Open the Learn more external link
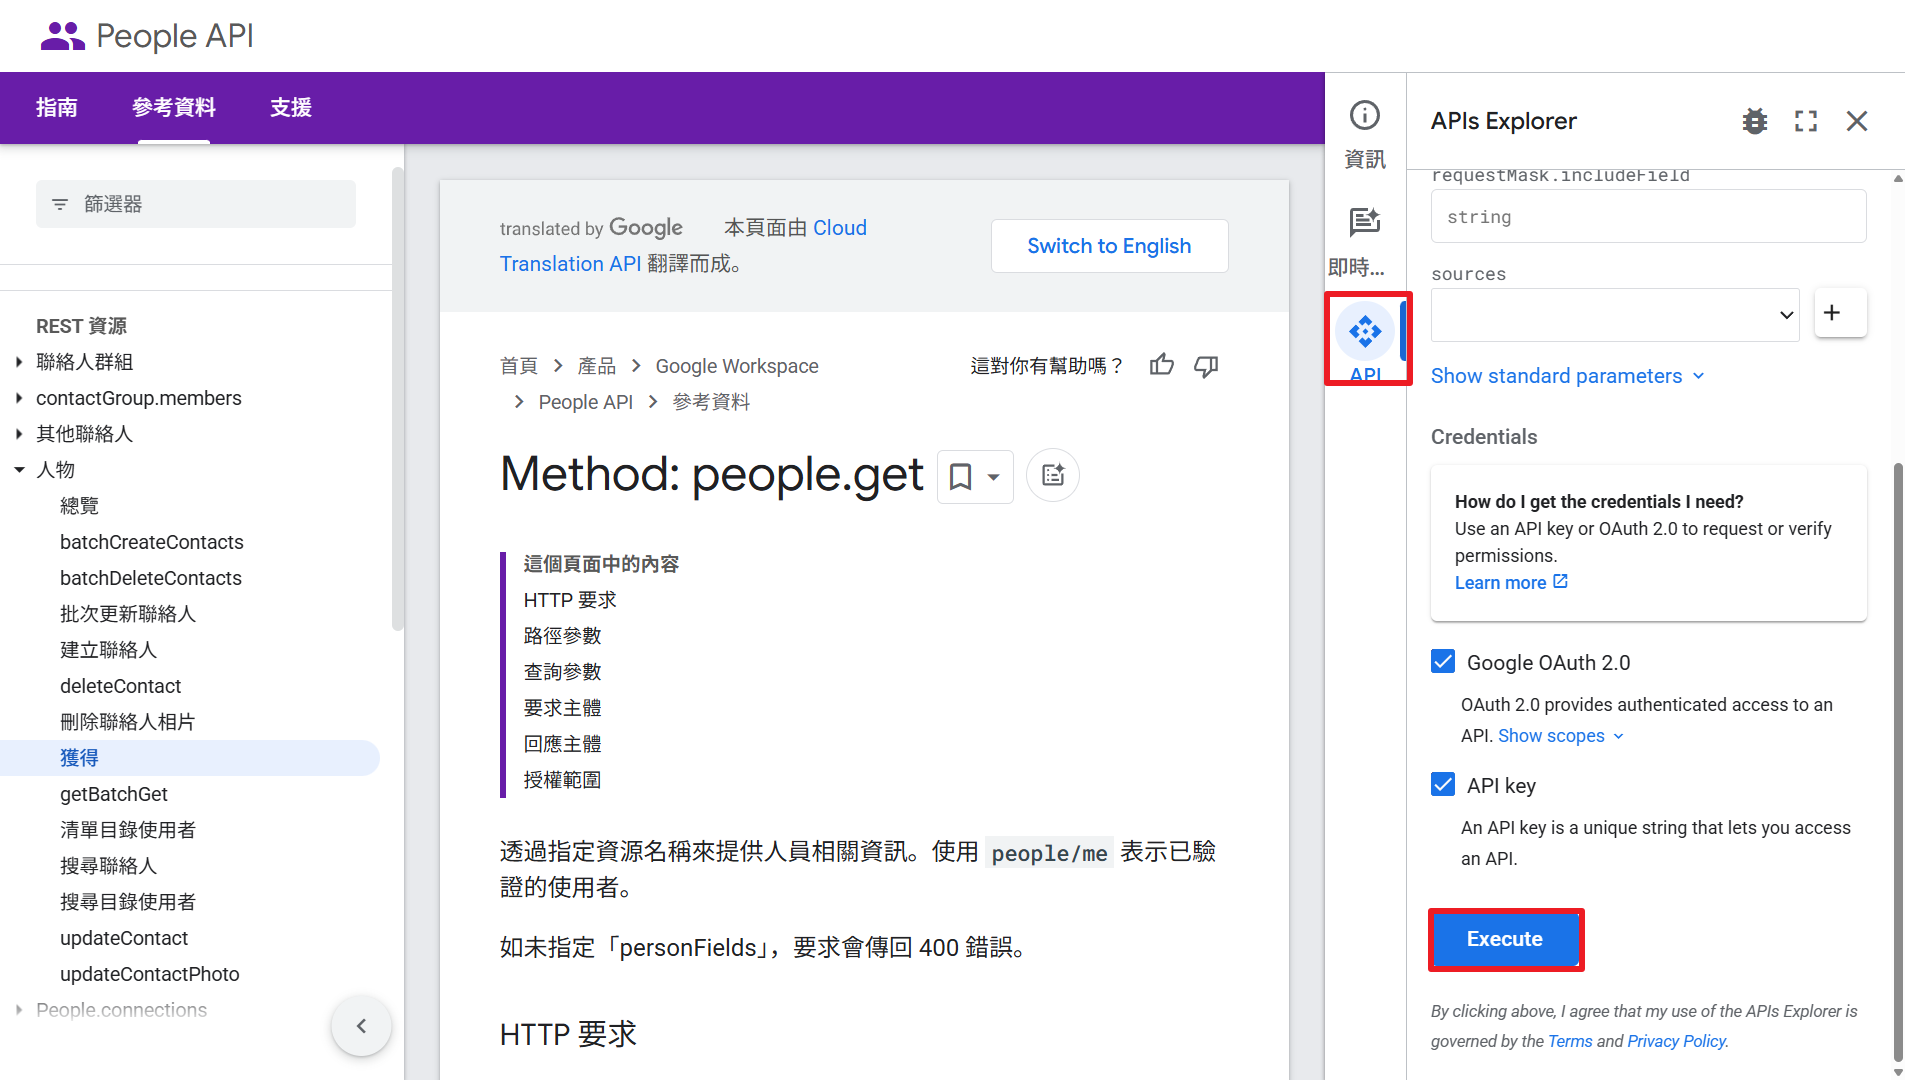The height and width of the screenshot is (1080, 1905). tap(1511, 583)
